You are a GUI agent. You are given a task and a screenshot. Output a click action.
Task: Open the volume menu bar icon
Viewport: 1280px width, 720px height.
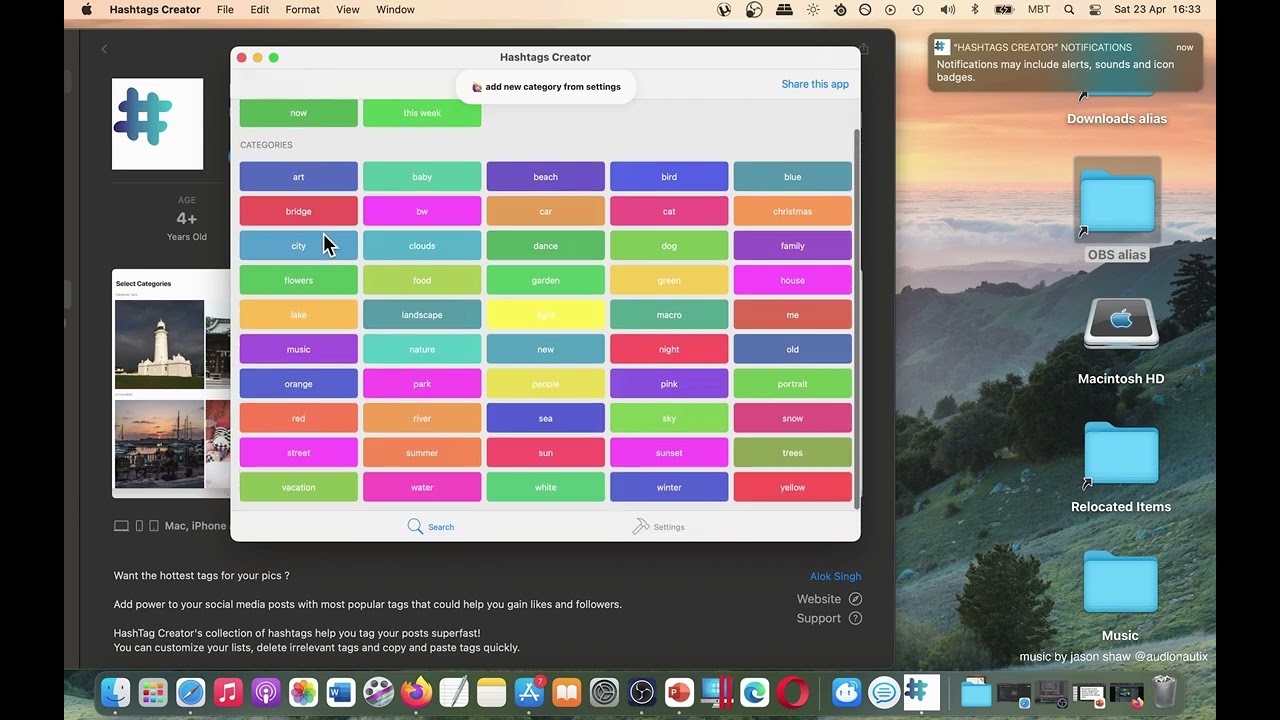(x=947, y=10)
